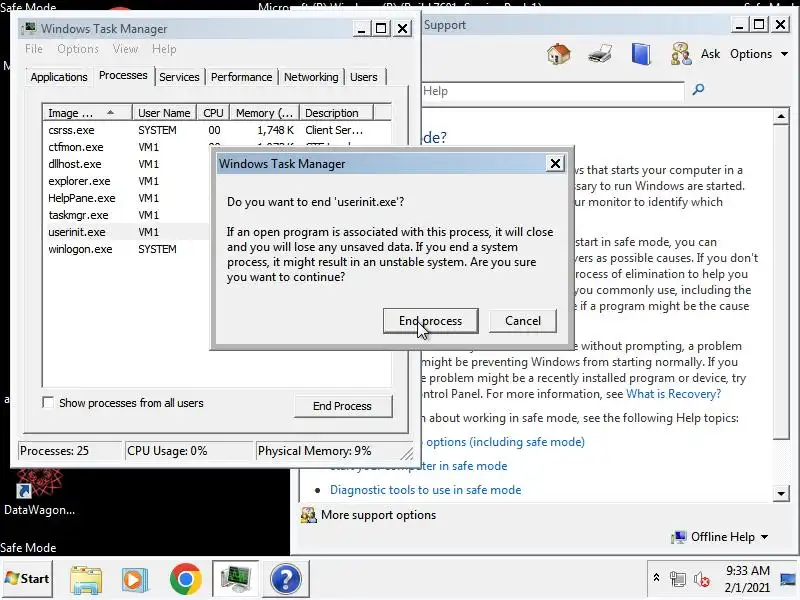The height and width of the screenshot is (600, 800).
Task: Launch Windows Media Player from taskbar
Action: click(x=134, y=580)
